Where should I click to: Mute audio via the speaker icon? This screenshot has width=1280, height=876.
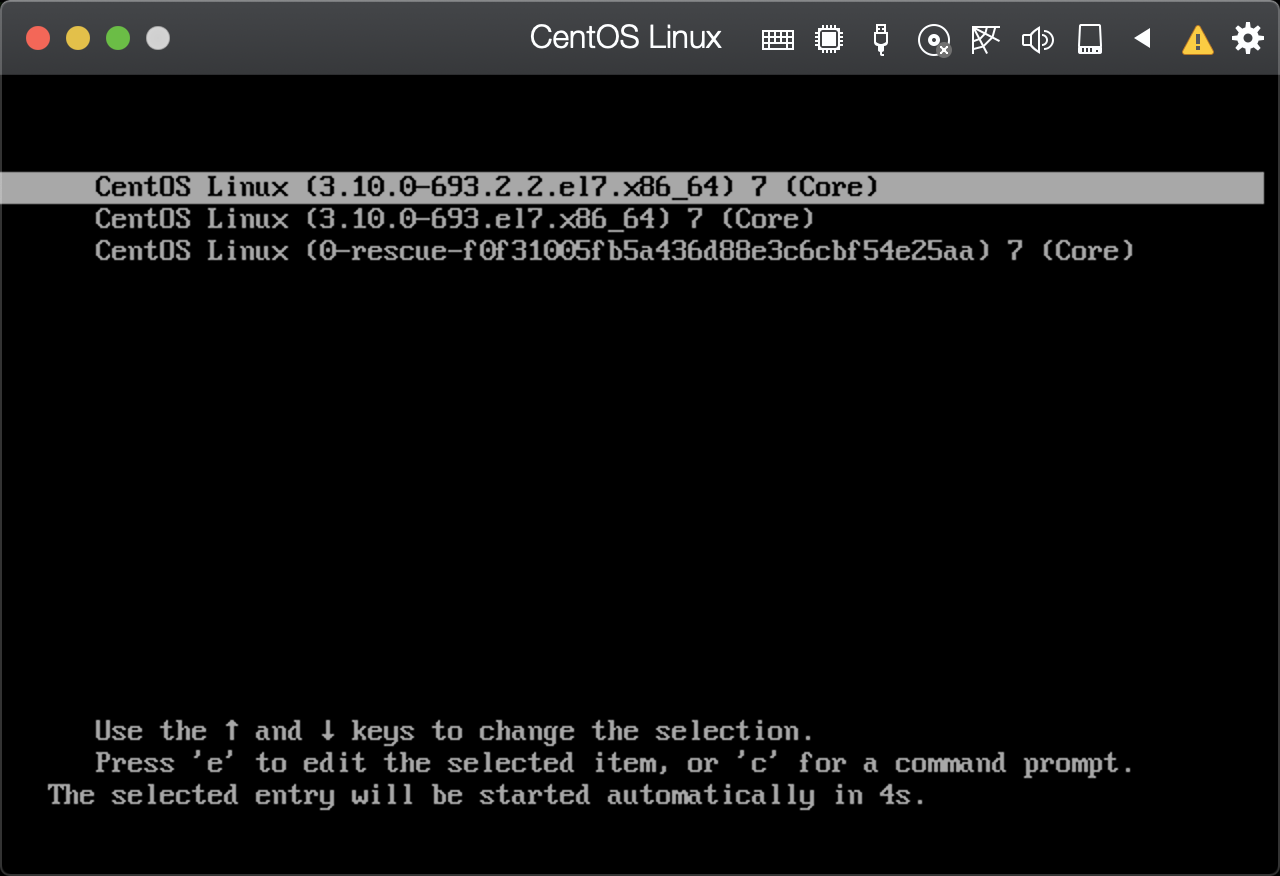1037,38
